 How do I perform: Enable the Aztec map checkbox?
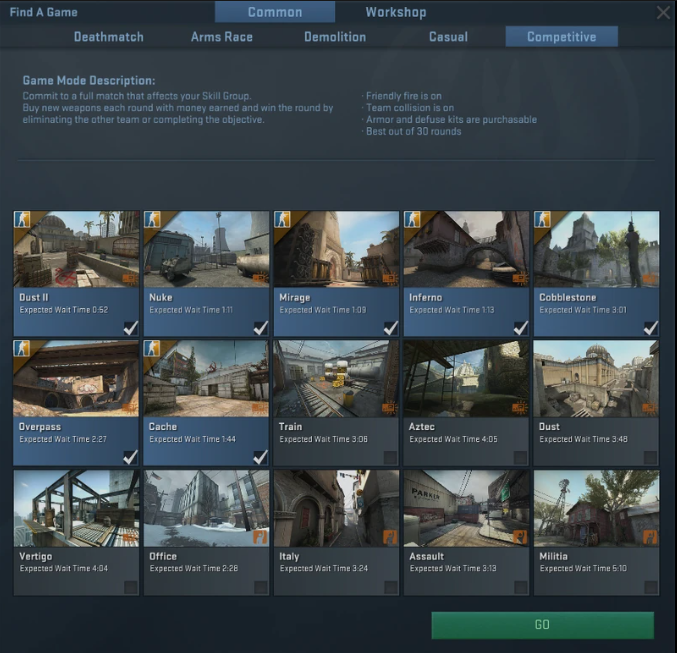point(520,458)
